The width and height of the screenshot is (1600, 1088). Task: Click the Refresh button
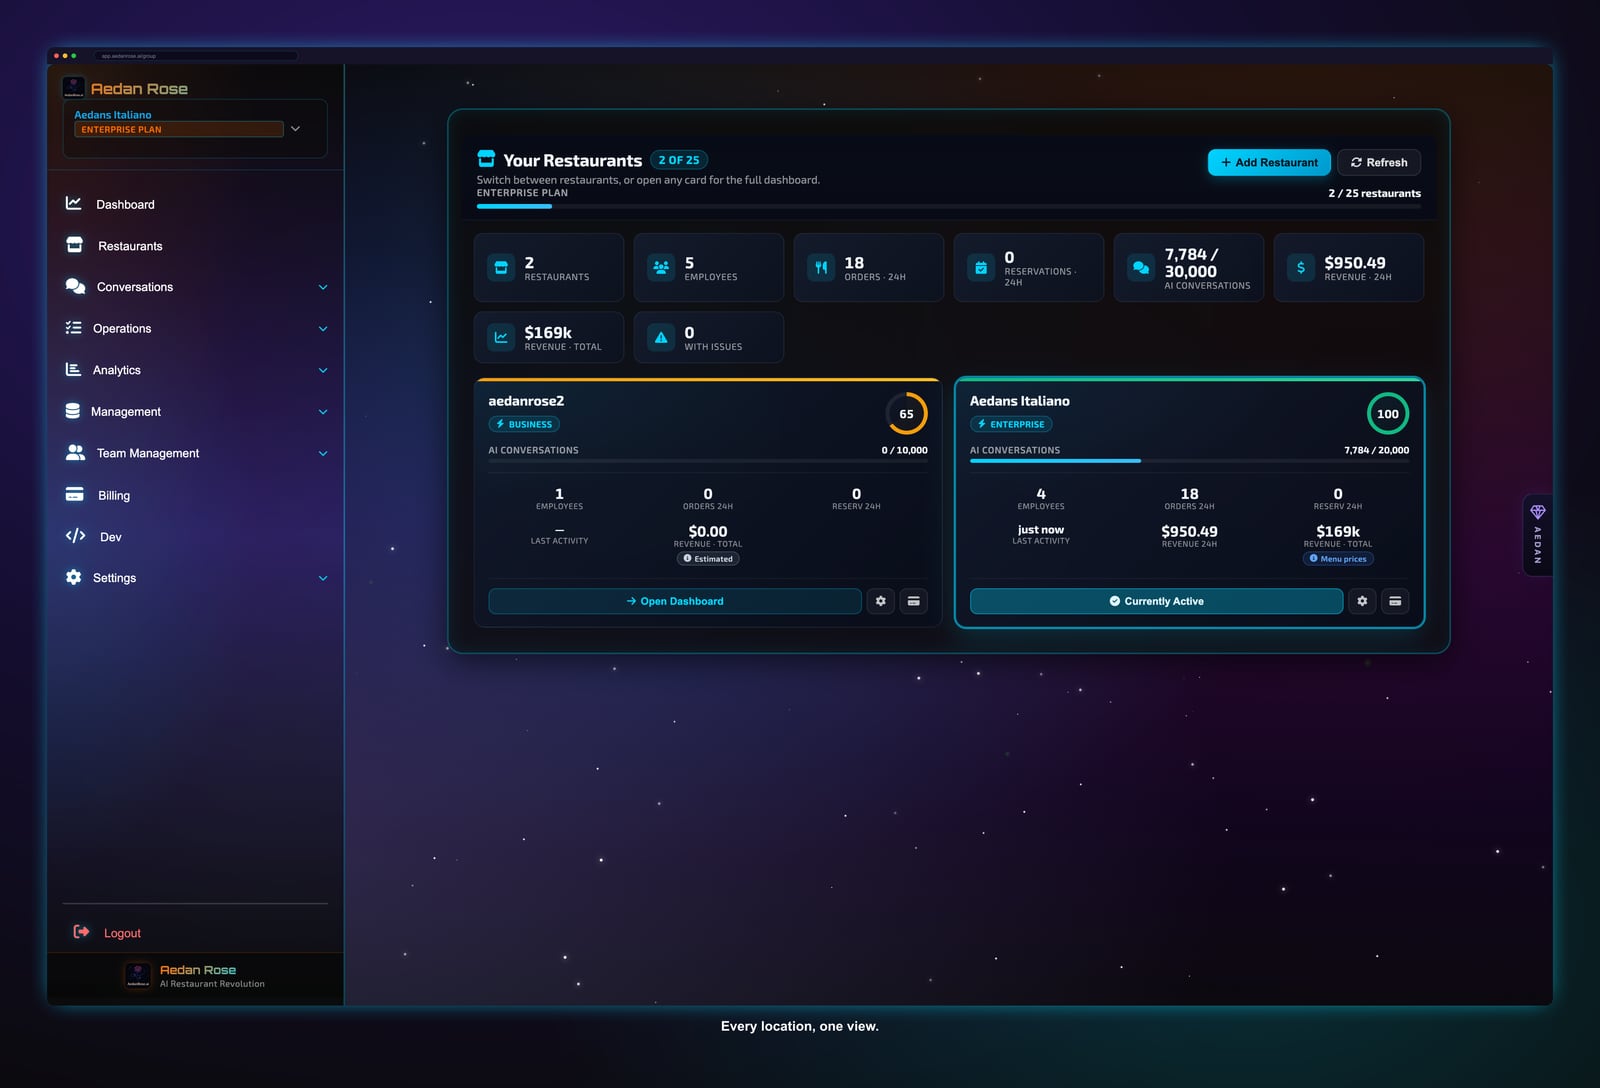[x=1379, y=162]
